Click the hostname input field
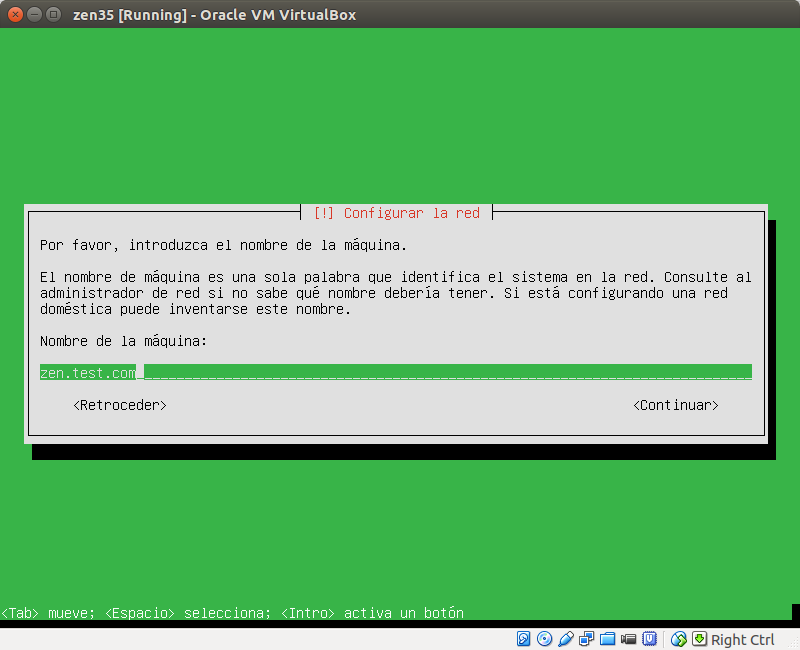The image size is (800, 650). 400,371
